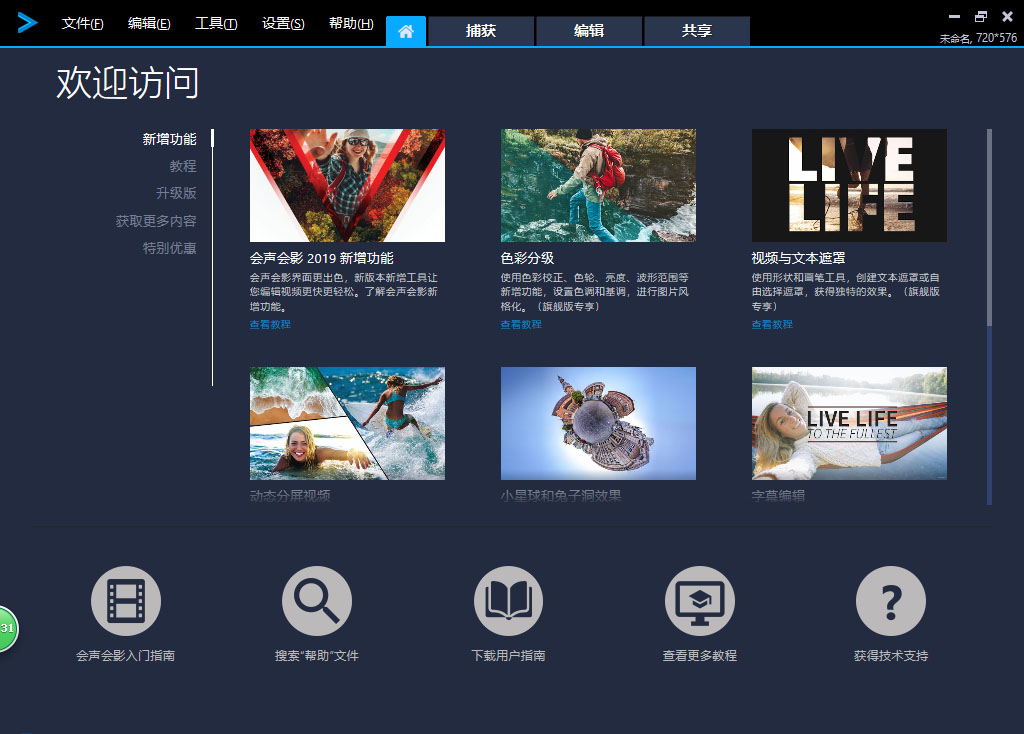
Task: Open 查看教程 link under 视频与文本遮罩
Action: point(771,325)
